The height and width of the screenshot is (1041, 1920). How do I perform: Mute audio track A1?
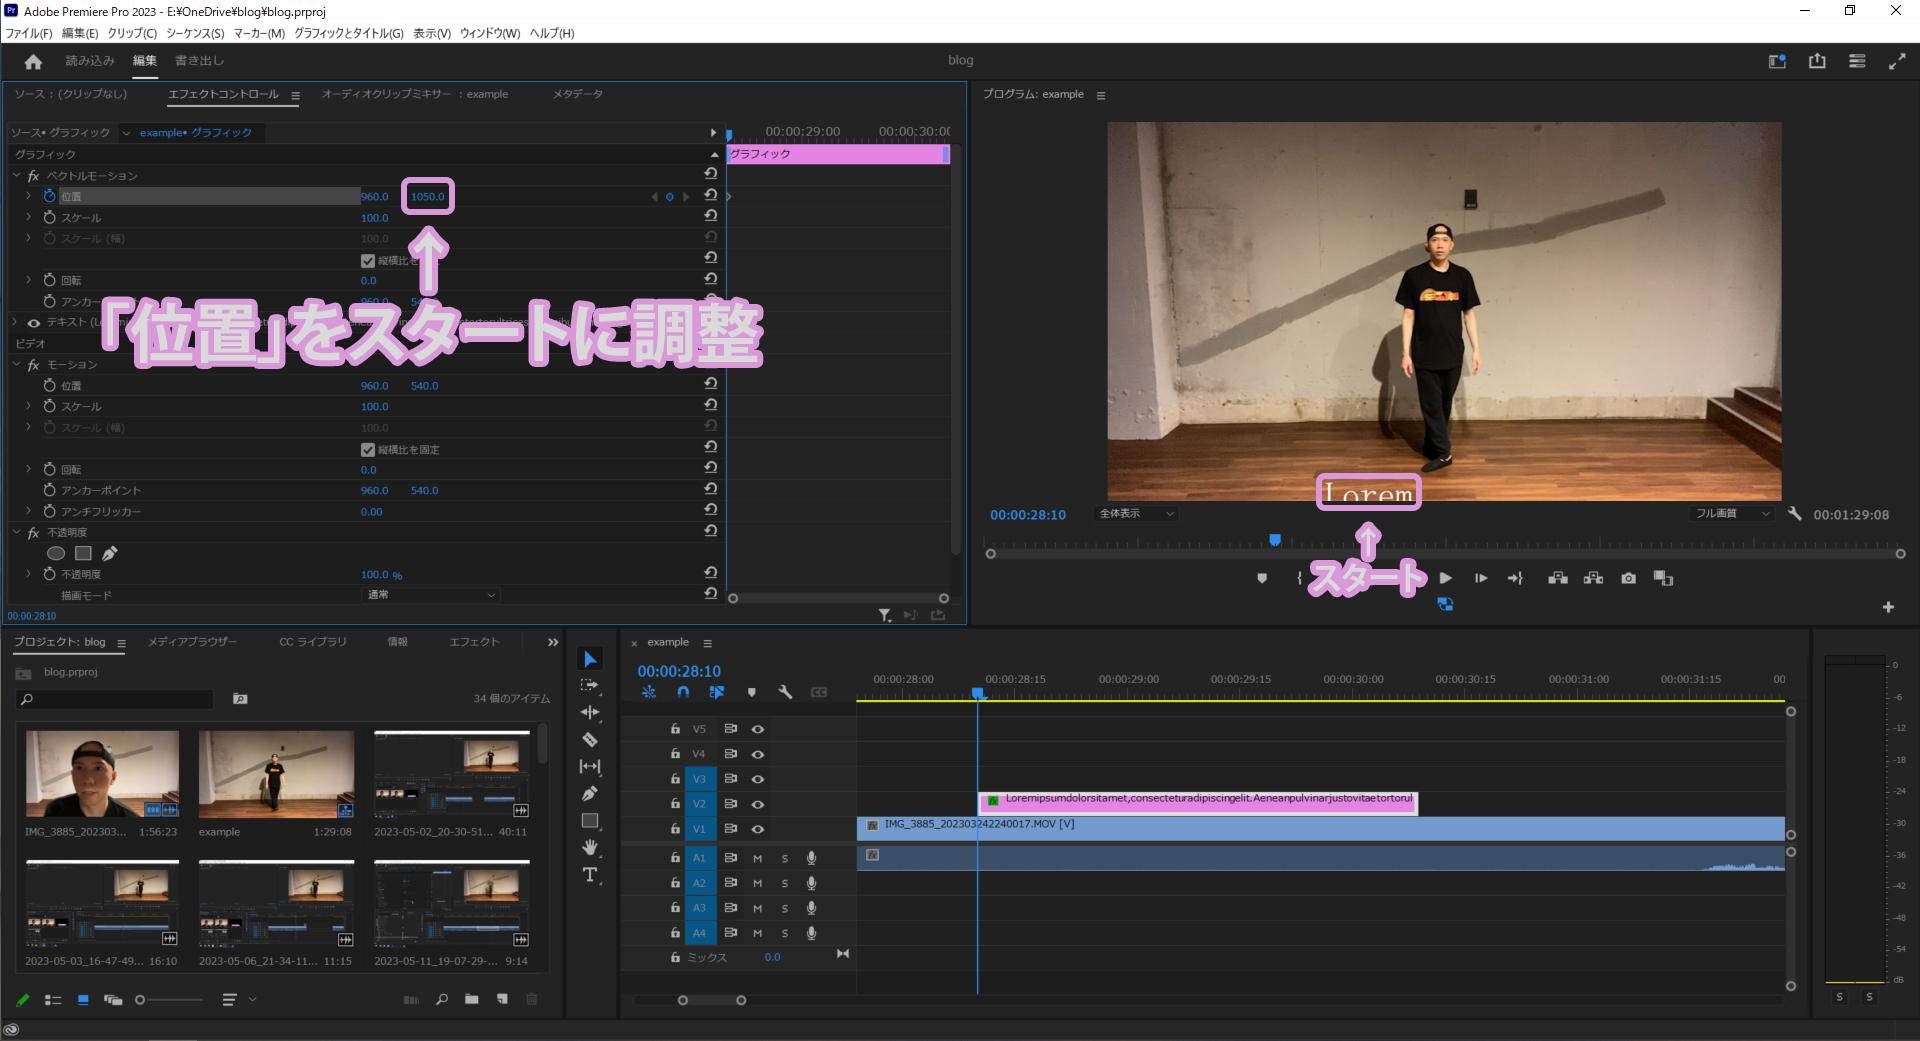tap(758, 858)
